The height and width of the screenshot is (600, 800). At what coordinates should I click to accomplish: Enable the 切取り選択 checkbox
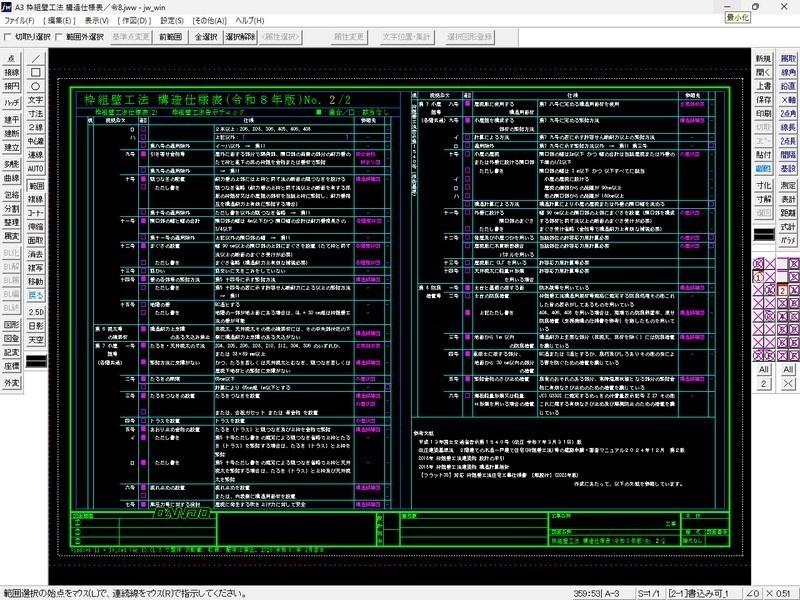click(7, 37)
